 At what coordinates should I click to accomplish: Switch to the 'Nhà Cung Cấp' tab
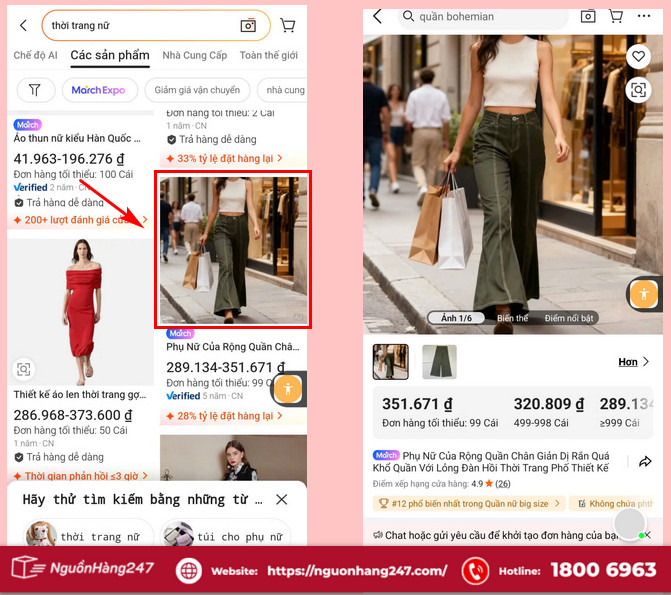pos(194,55)
